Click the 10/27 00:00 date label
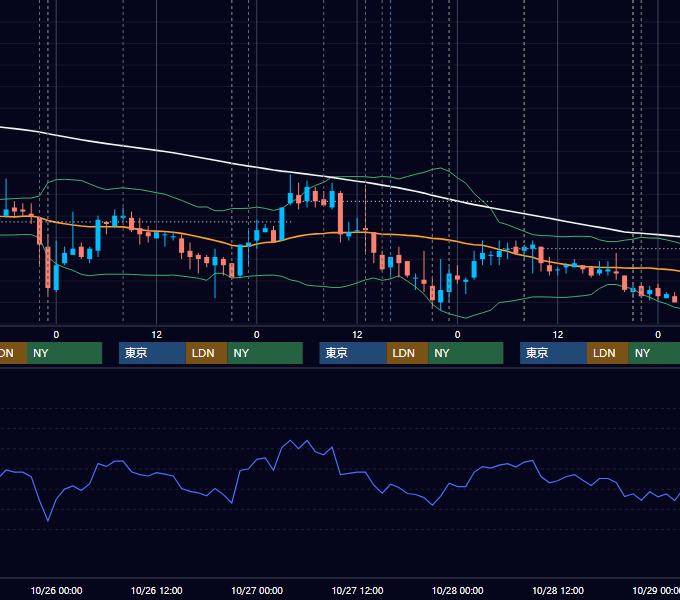 pos(257,590)
